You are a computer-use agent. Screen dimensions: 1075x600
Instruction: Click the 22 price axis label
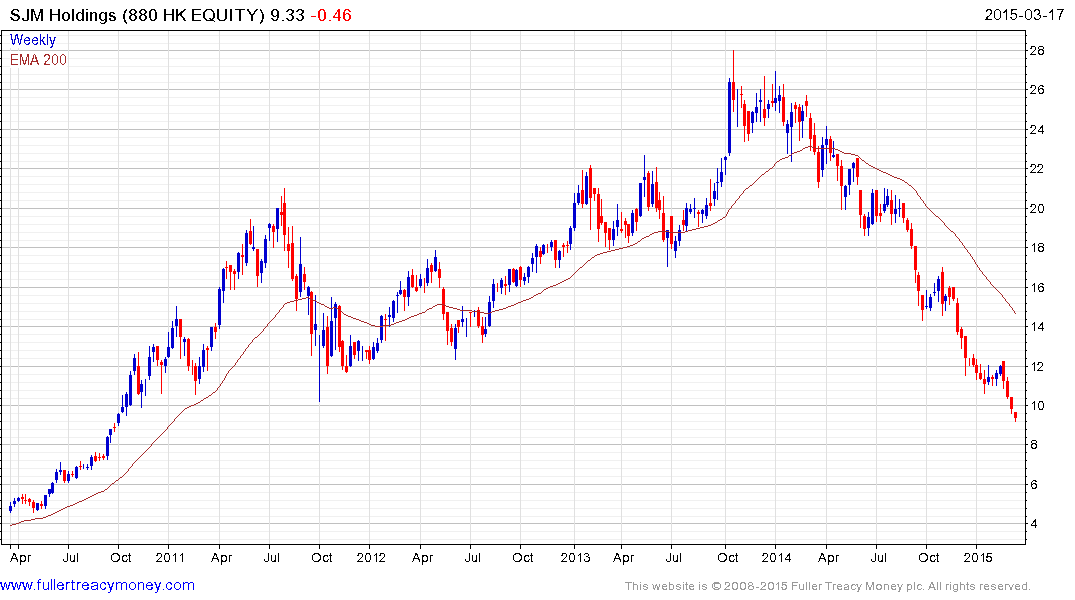point(1037,169)
